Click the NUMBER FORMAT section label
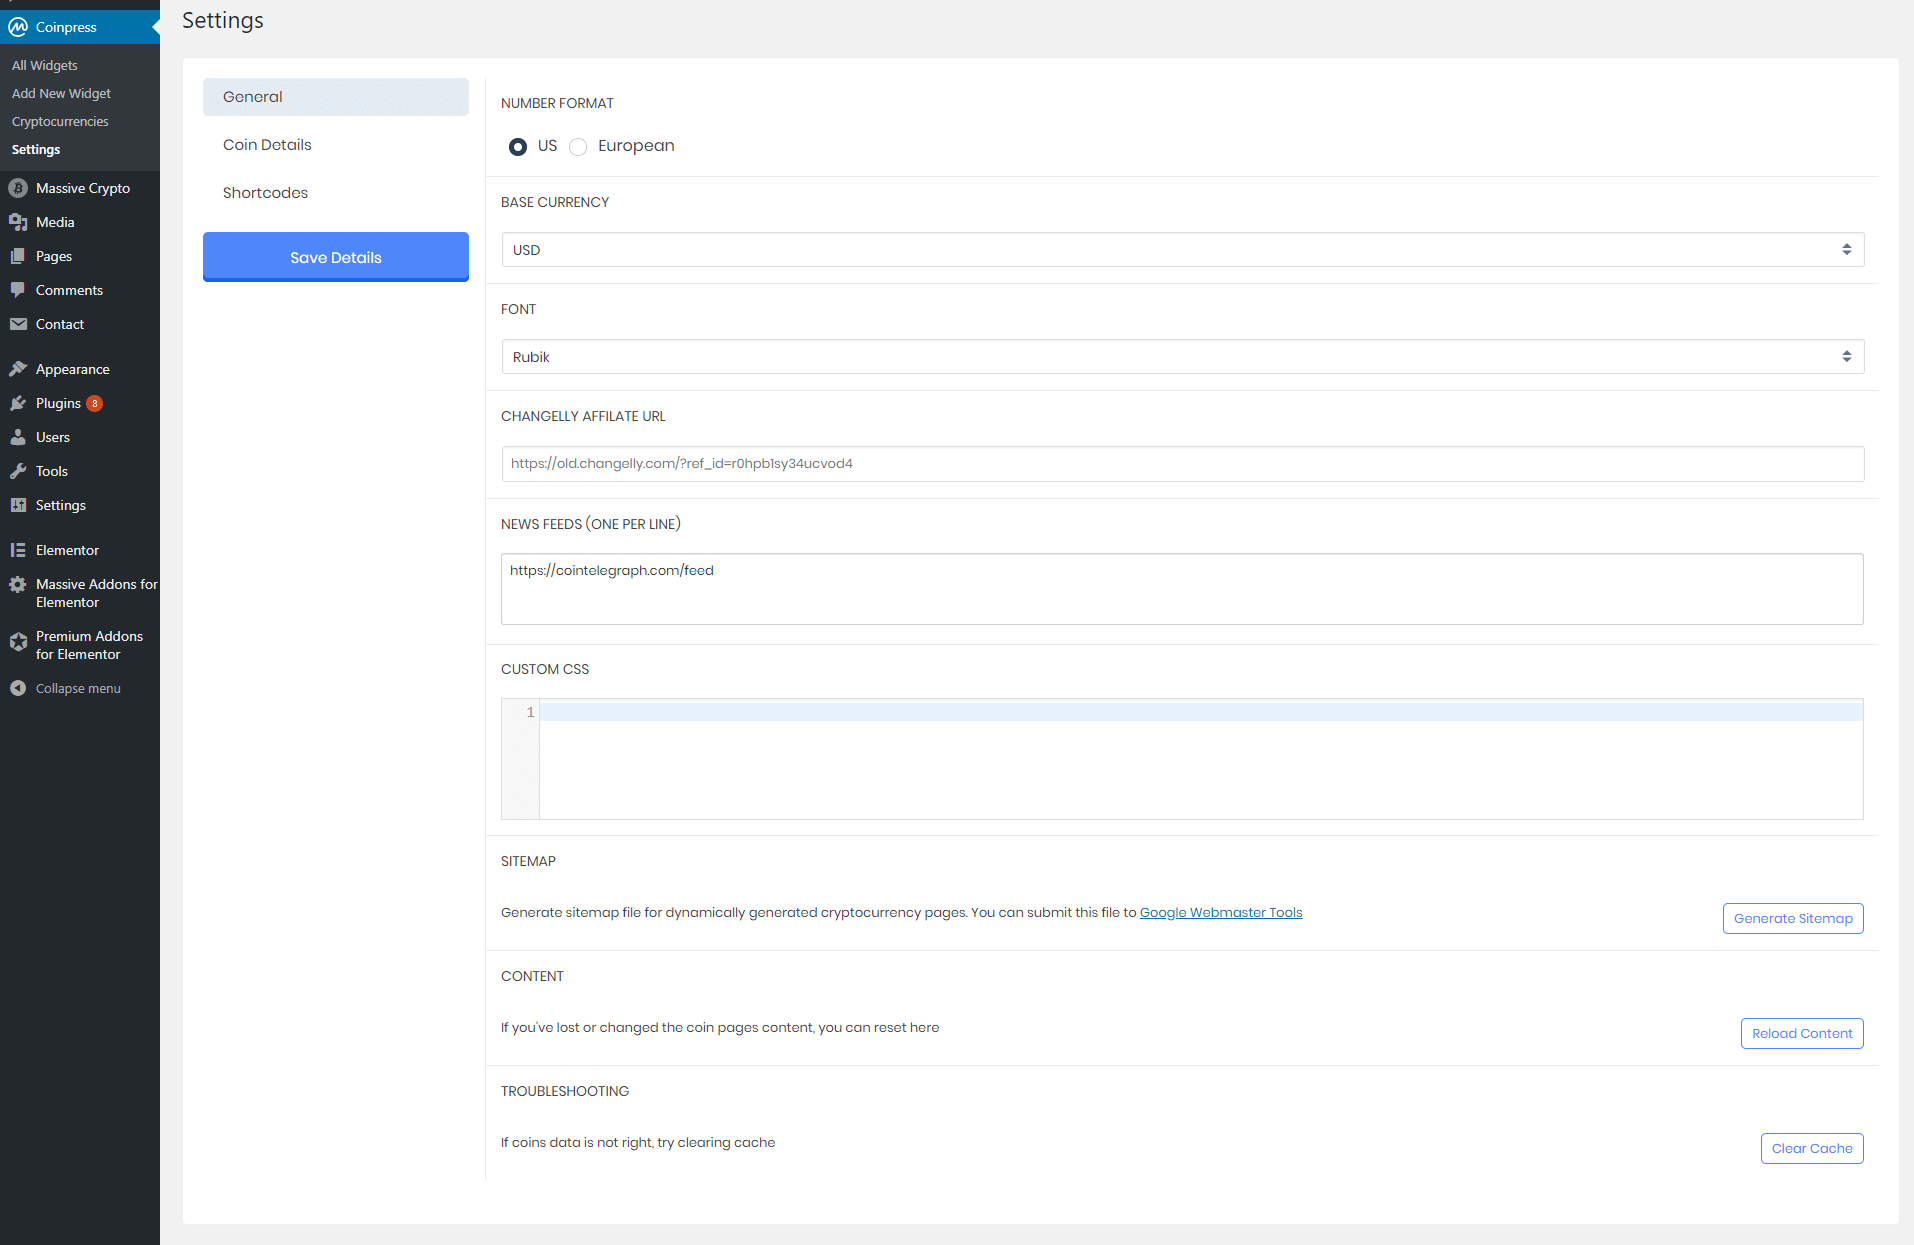This screenshot has height=1245, width=1914. pos(557,103)
